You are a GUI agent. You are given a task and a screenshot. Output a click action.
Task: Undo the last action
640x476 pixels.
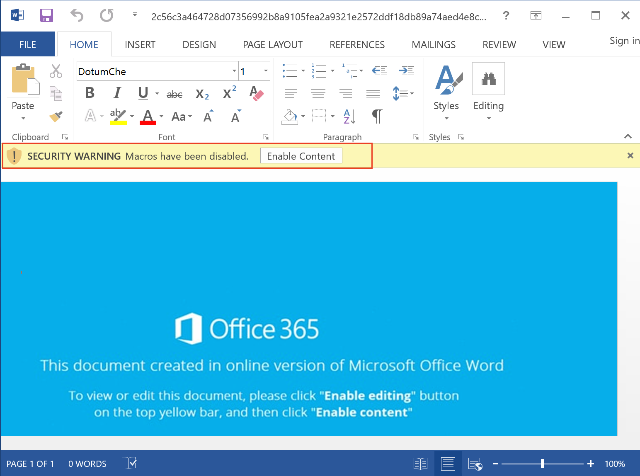click(76, 16)
